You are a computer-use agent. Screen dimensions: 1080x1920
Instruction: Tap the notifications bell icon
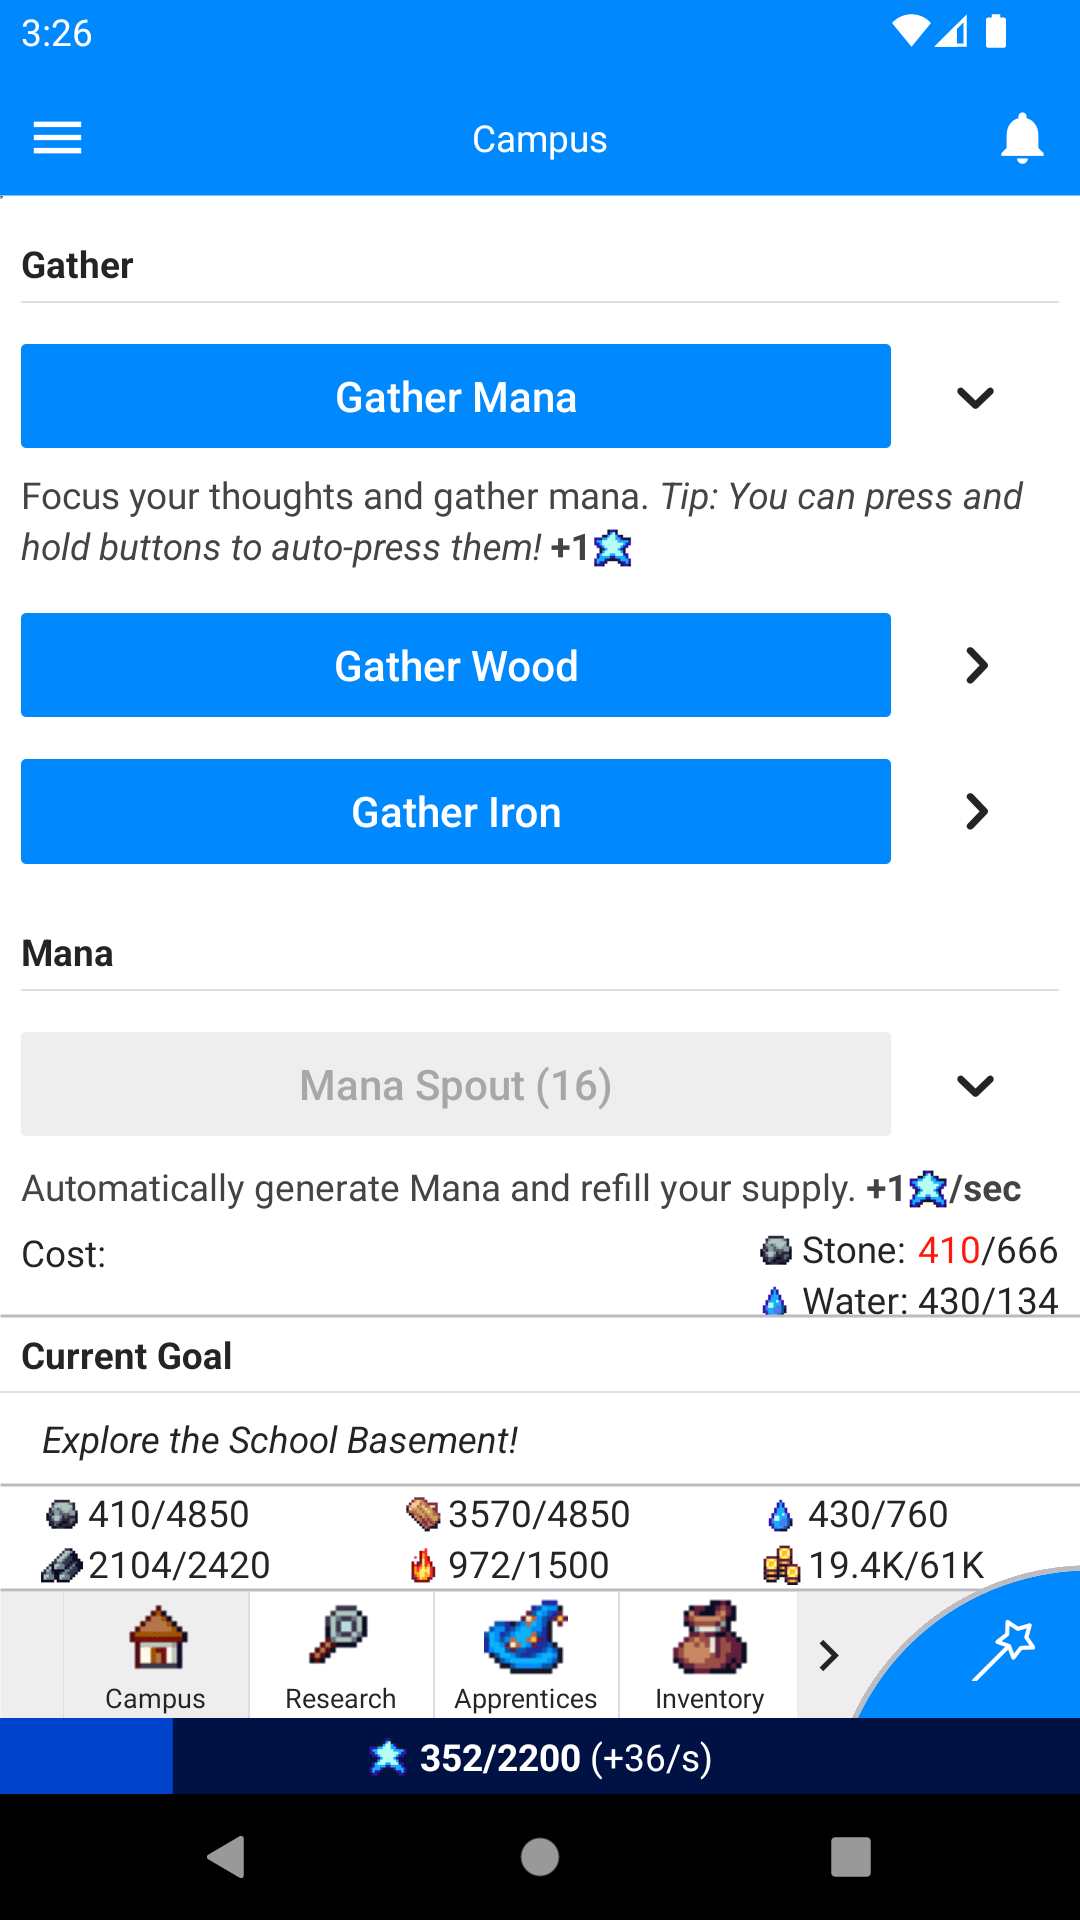[x=1021, y=138]
